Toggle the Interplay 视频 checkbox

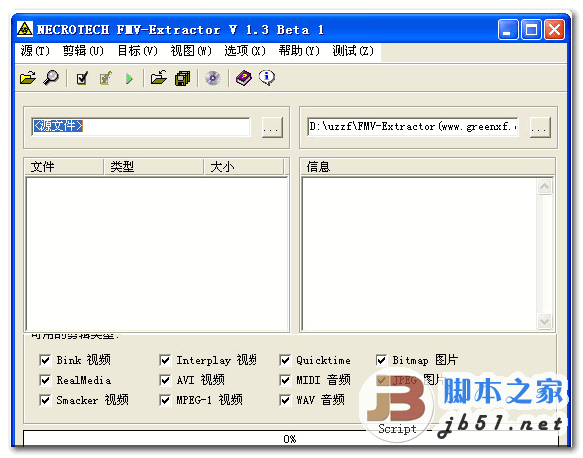[x=165, y=360]
